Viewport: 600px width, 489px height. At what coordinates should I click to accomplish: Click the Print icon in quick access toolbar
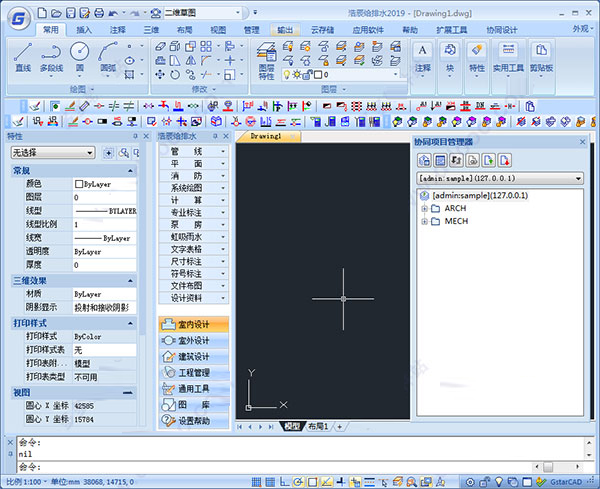[x=99, y=13]
